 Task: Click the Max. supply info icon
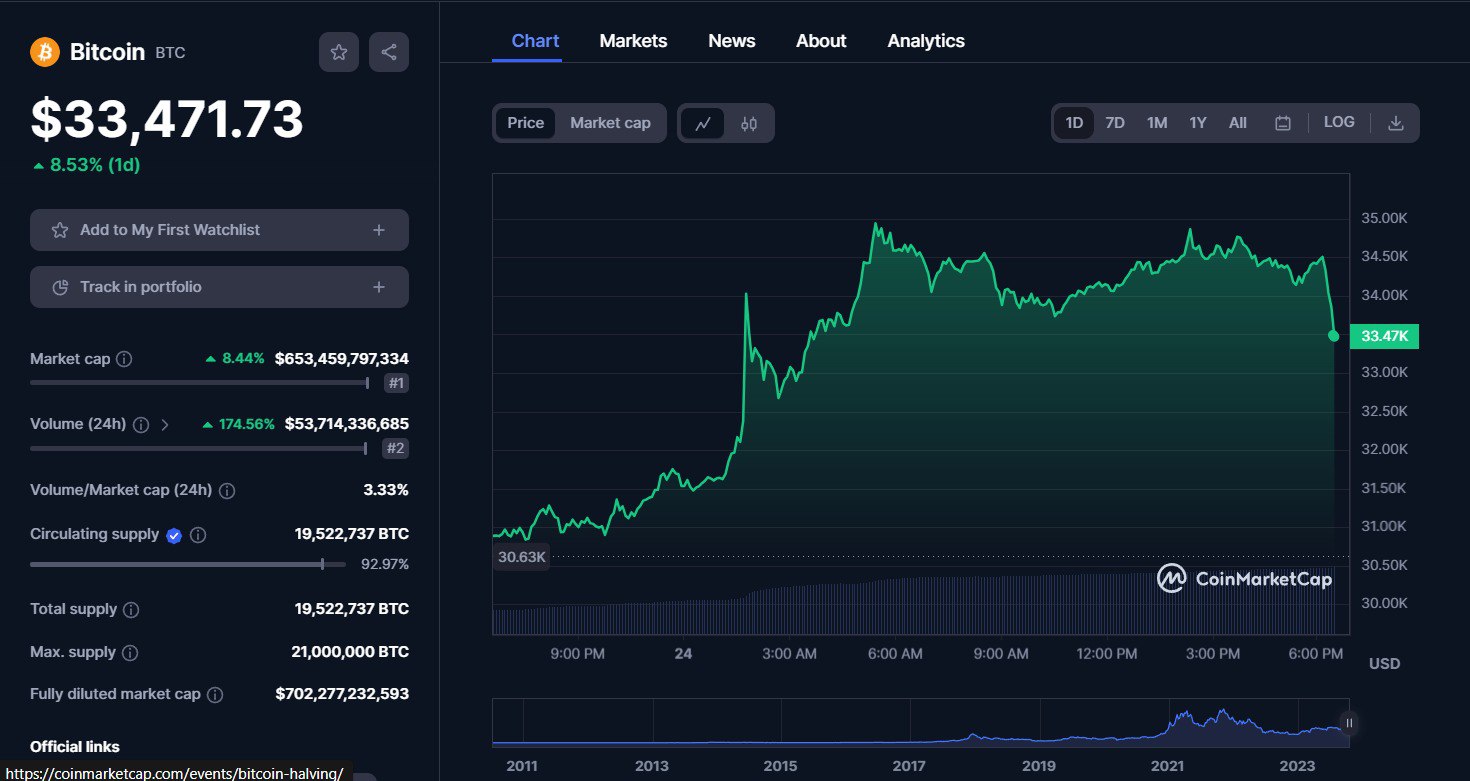(130, 653)
